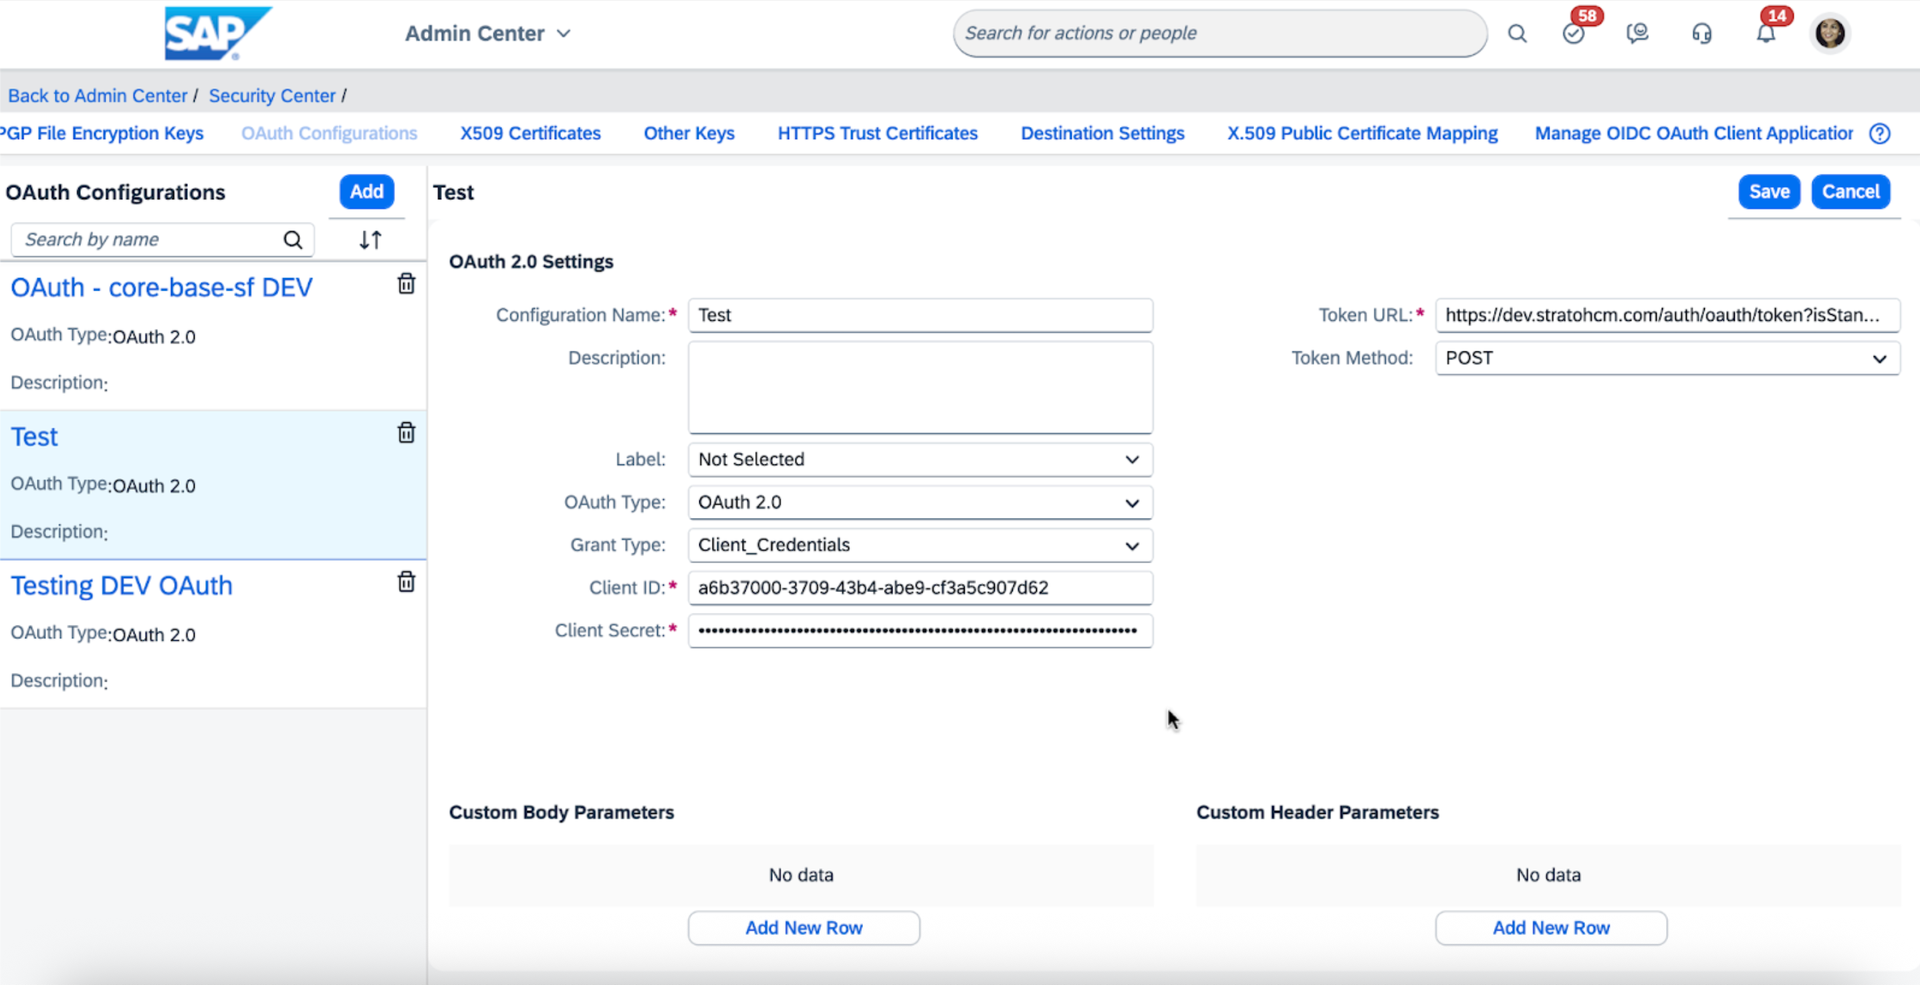The width and height of the screenshot is (1920, 985).
Task: Save the OAuth configuration
Action: click(1768, 192)
